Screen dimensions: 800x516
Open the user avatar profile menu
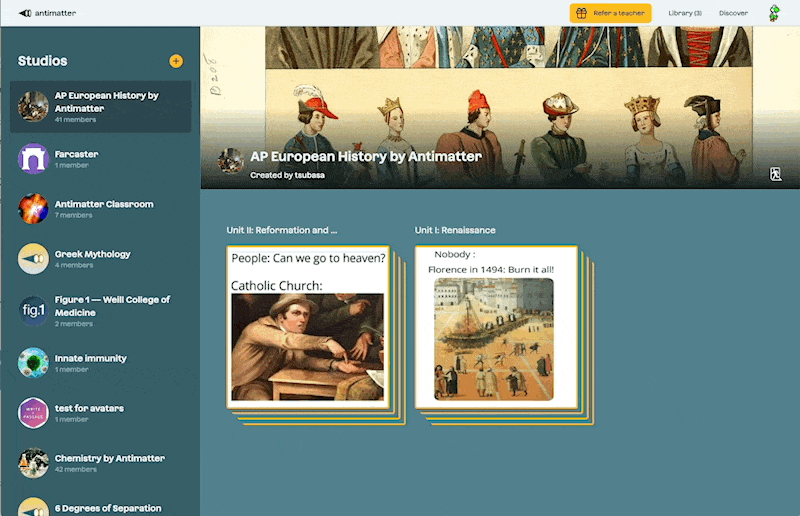(774, 13)
